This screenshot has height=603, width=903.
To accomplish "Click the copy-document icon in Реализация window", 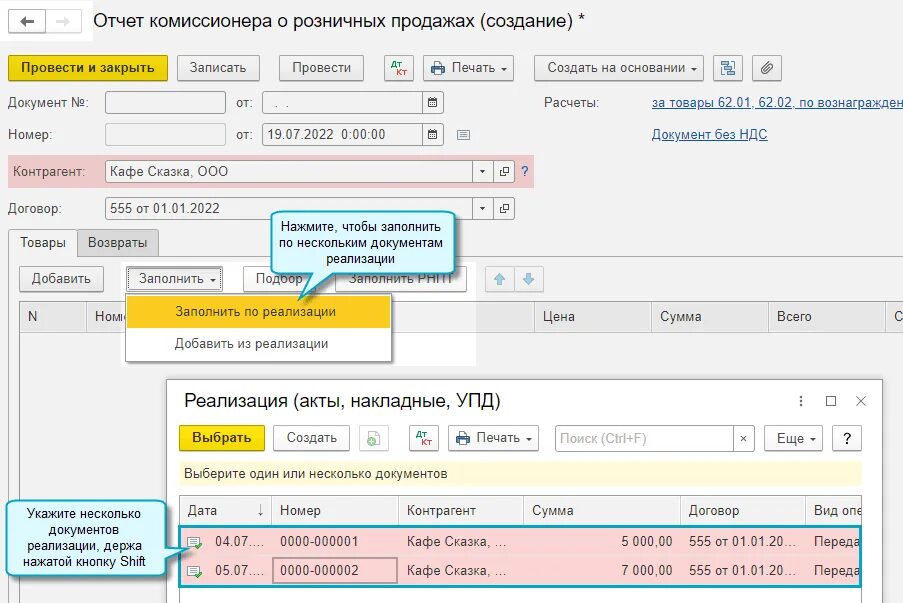I will click(x=373, y=438).
